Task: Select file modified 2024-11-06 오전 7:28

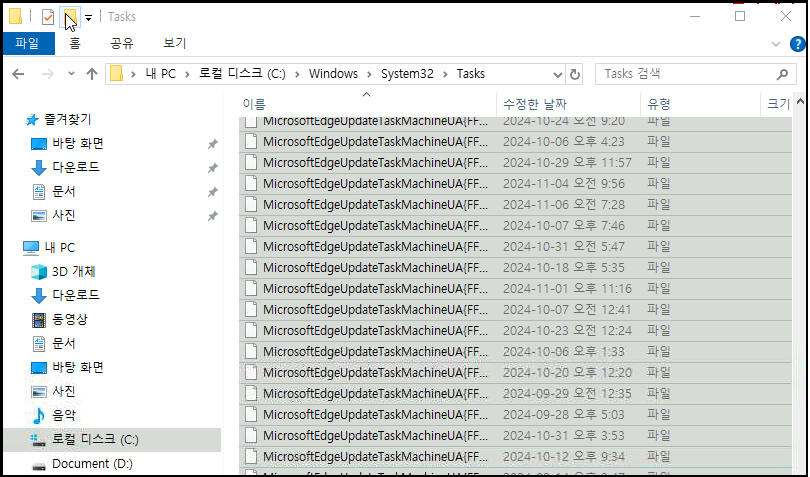Action: (516, 205)
